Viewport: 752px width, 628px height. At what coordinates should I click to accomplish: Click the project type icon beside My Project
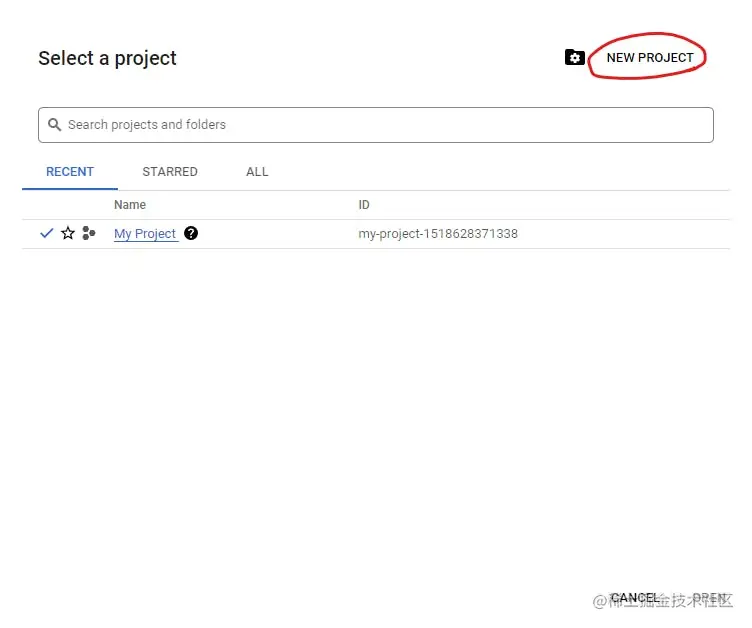pyautogui.click(x=89, y=233)
